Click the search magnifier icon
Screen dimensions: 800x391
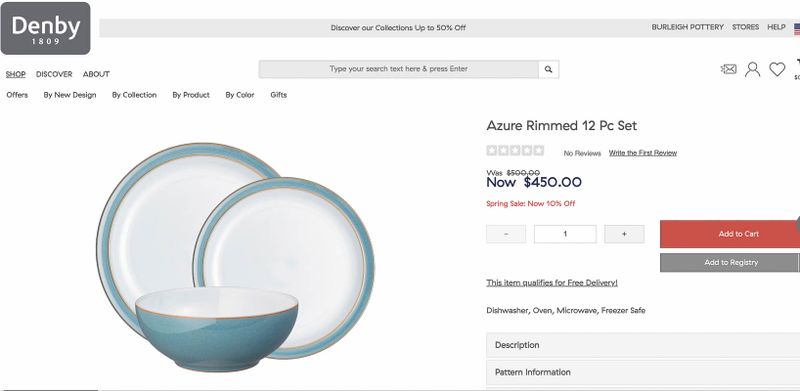coord(548,69)
